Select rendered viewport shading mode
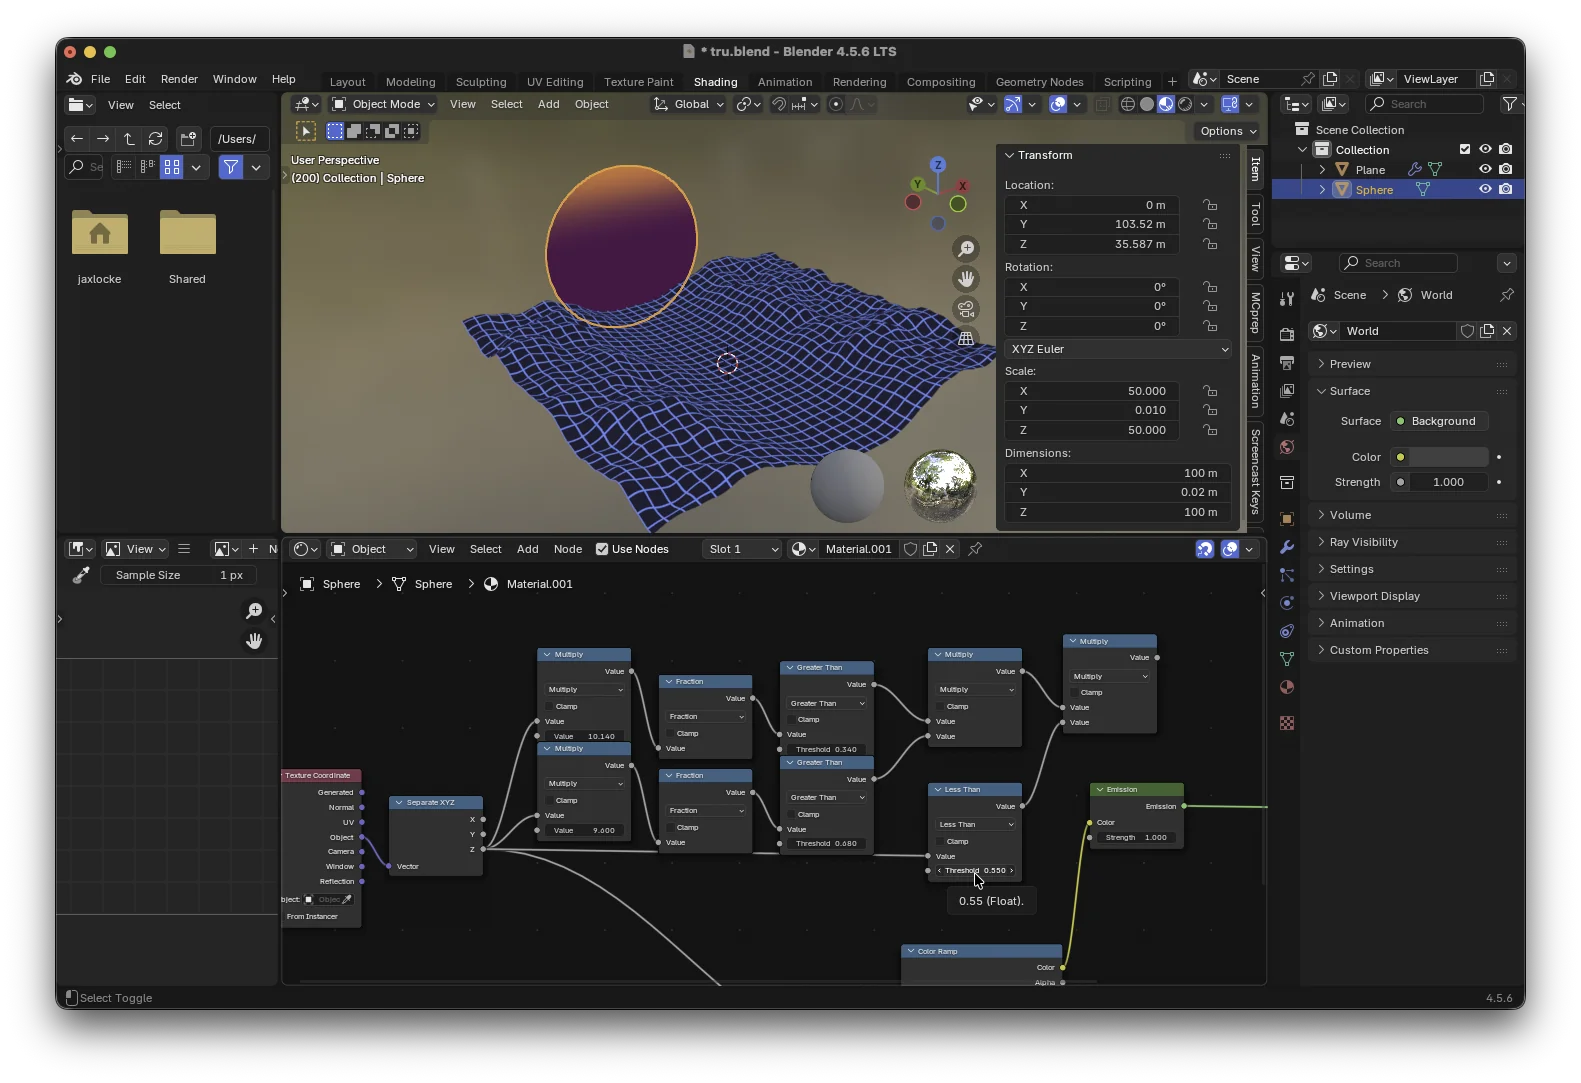 tap(1185, 104)
